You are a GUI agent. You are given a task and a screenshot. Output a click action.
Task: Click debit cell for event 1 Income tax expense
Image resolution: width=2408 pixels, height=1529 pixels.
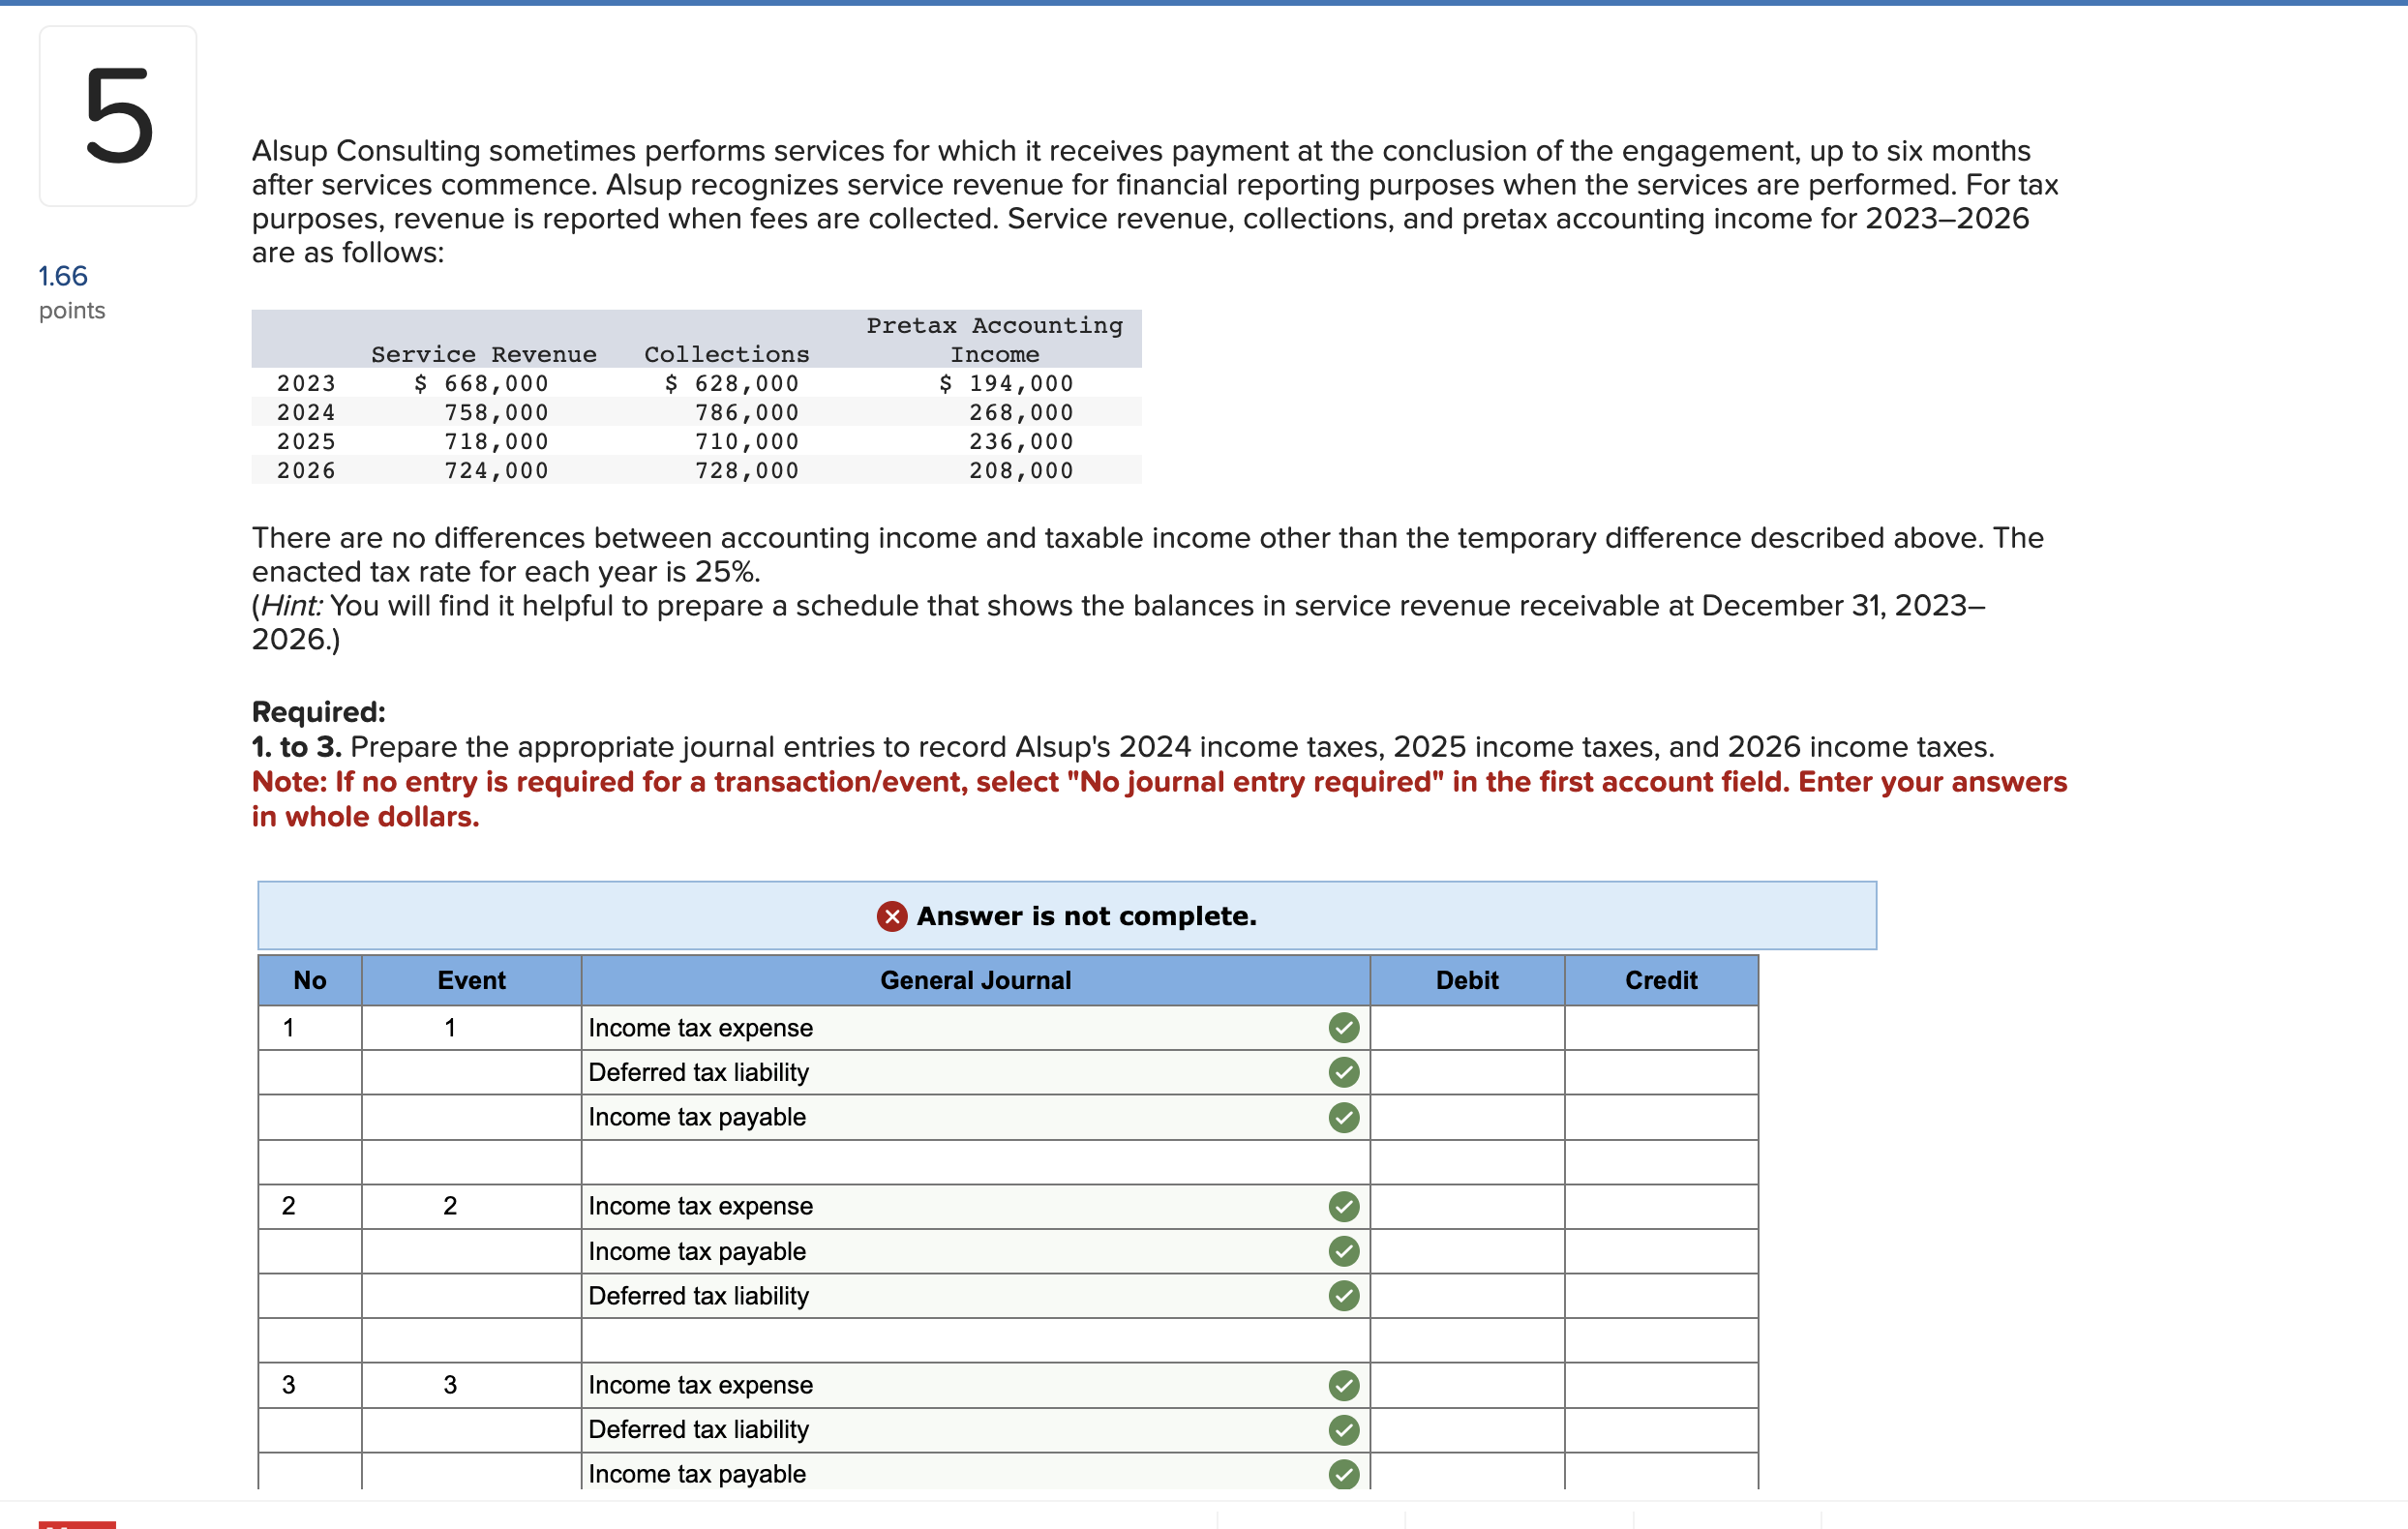click(1466, 1027)
